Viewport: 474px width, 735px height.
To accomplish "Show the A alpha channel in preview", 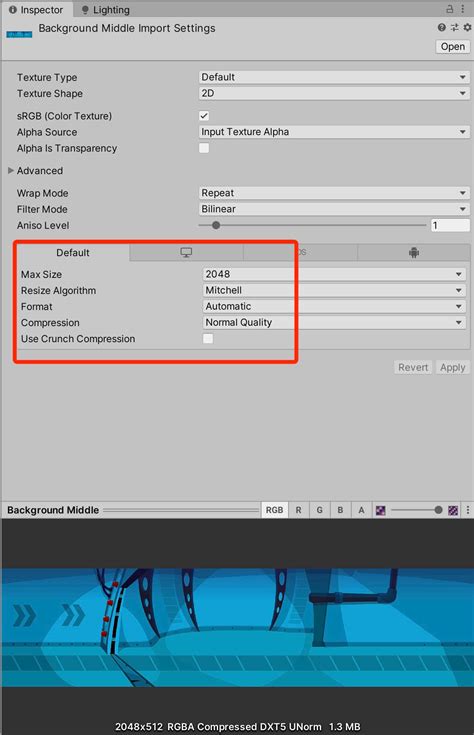I will [x=361, y=510].
